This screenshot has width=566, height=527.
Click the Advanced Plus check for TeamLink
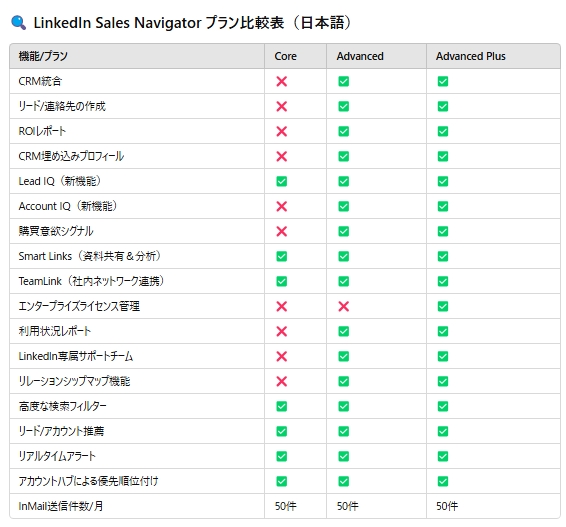click(x=443, y=281)
